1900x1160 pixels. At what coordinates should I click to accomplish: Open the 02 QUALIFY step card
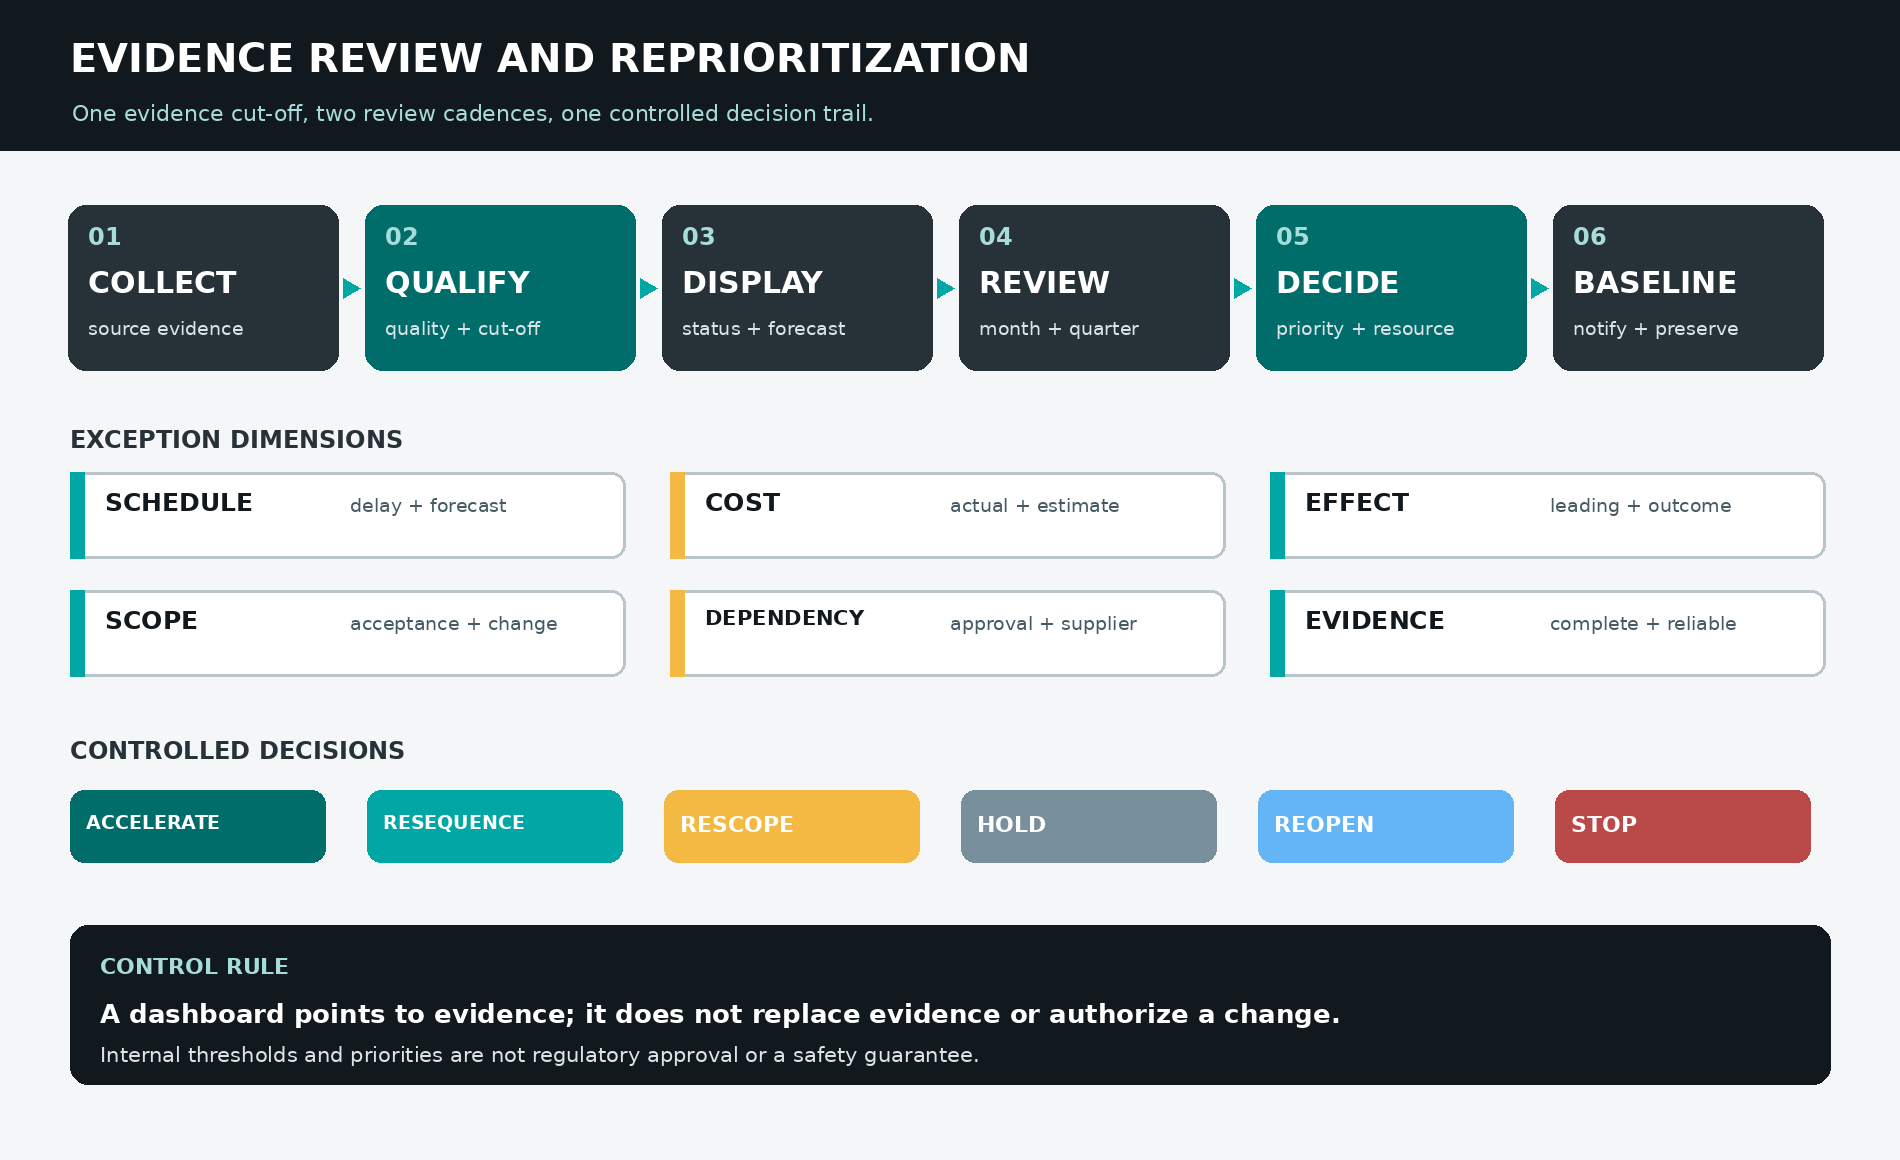(500, 288)
